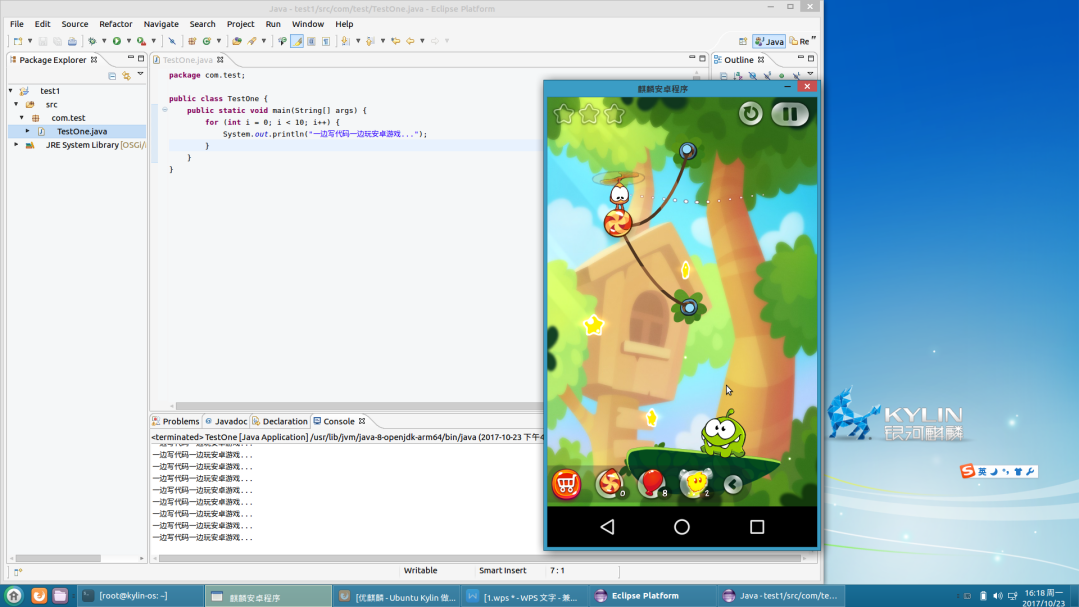Open the Run button dropdown arrow
The height and width of the screenshot is (607, 1079).
point(128,41)
